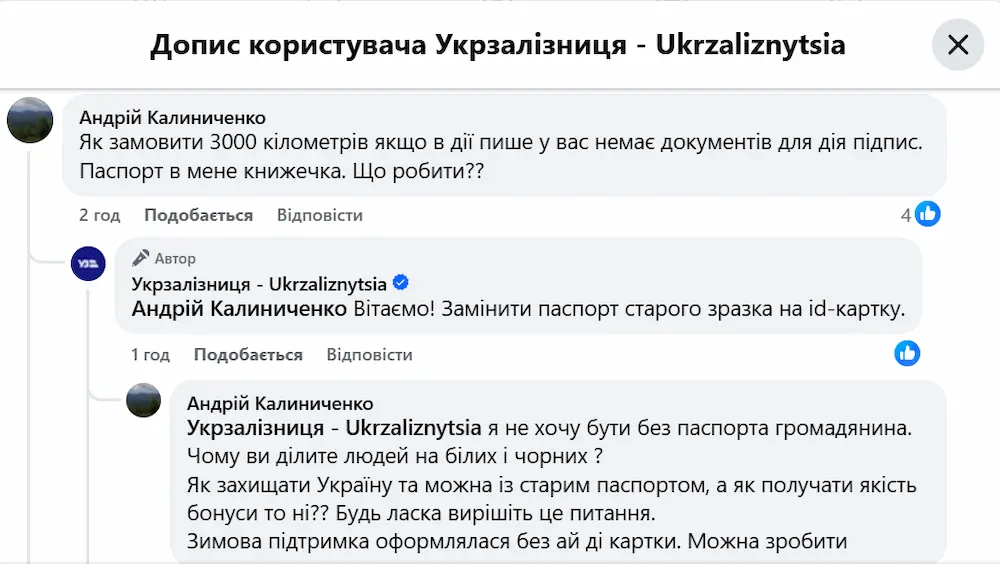Click the author pencil icon above the reply
Viewport: 1000px width, 566px height.
point(141,258)
